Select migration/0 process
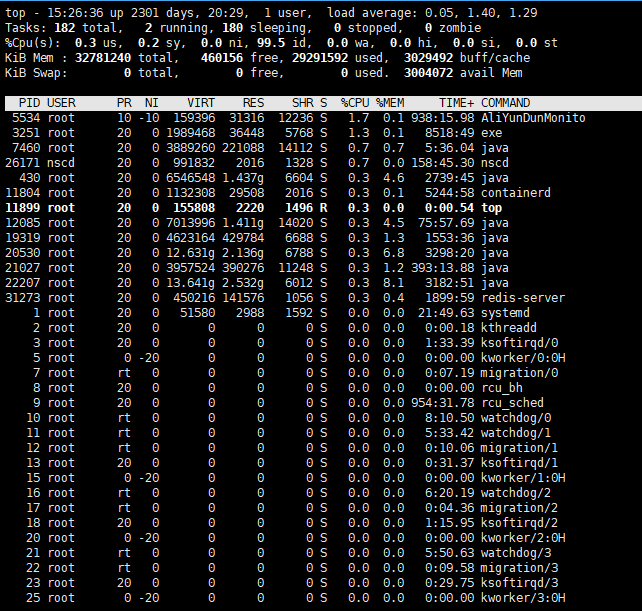This screenshot has width=642, height=611. (519, 373)
